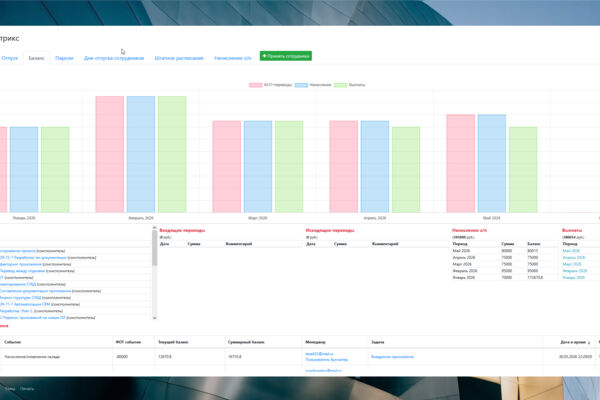The image size is (600, 400).
Task: Open the Март link under Выплаты
Action: tap(572, 264)
